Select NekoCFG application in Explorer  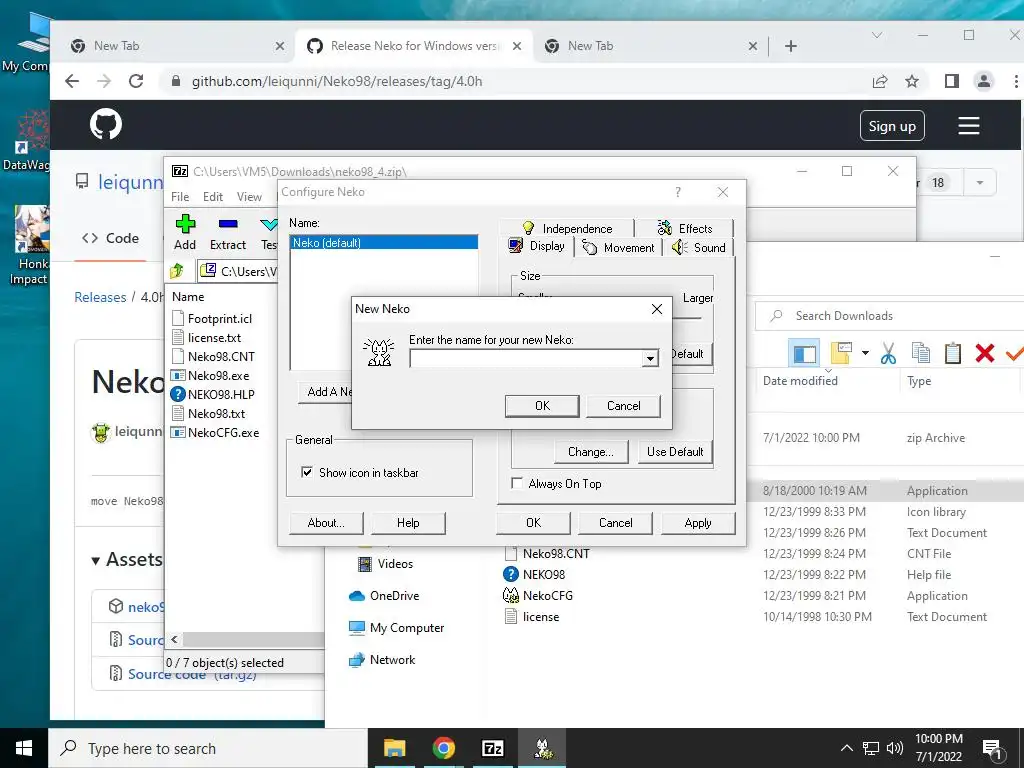[537, 596]
